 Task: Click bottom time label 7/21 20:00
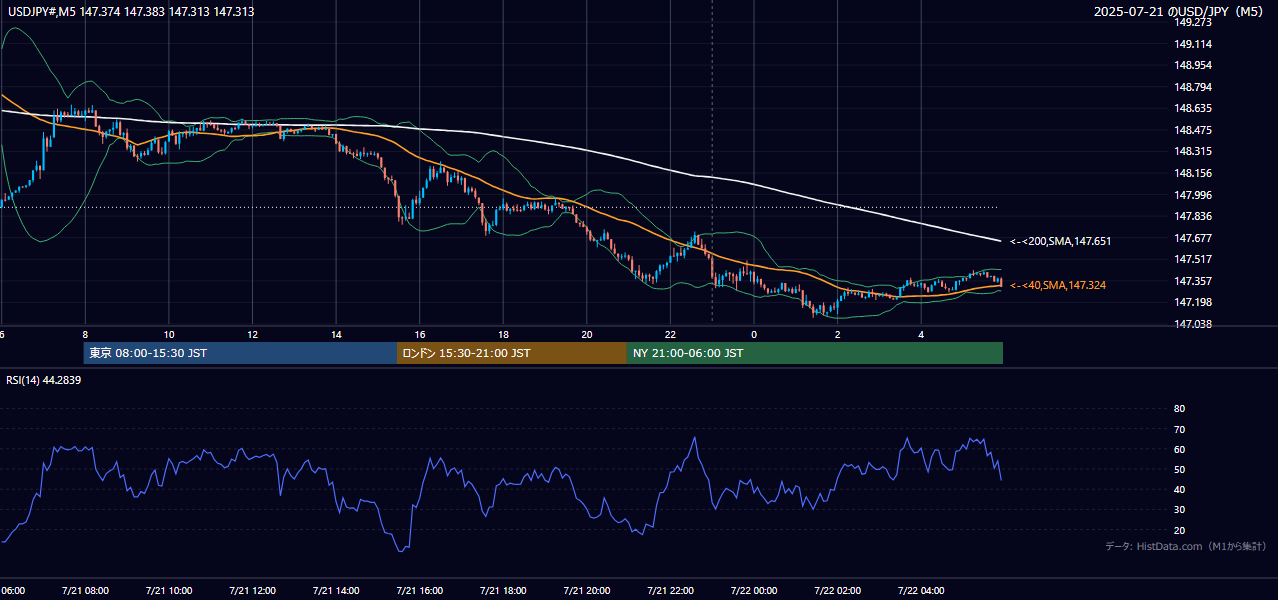click(x=587, y=590)
